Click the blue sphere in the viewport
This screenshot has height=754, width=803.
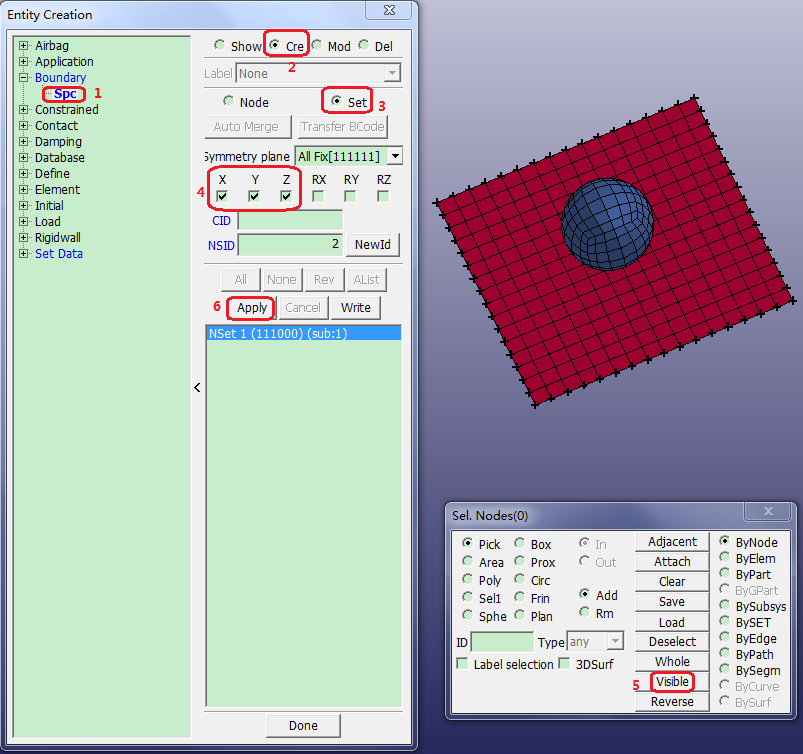click(x=605, y=226)
